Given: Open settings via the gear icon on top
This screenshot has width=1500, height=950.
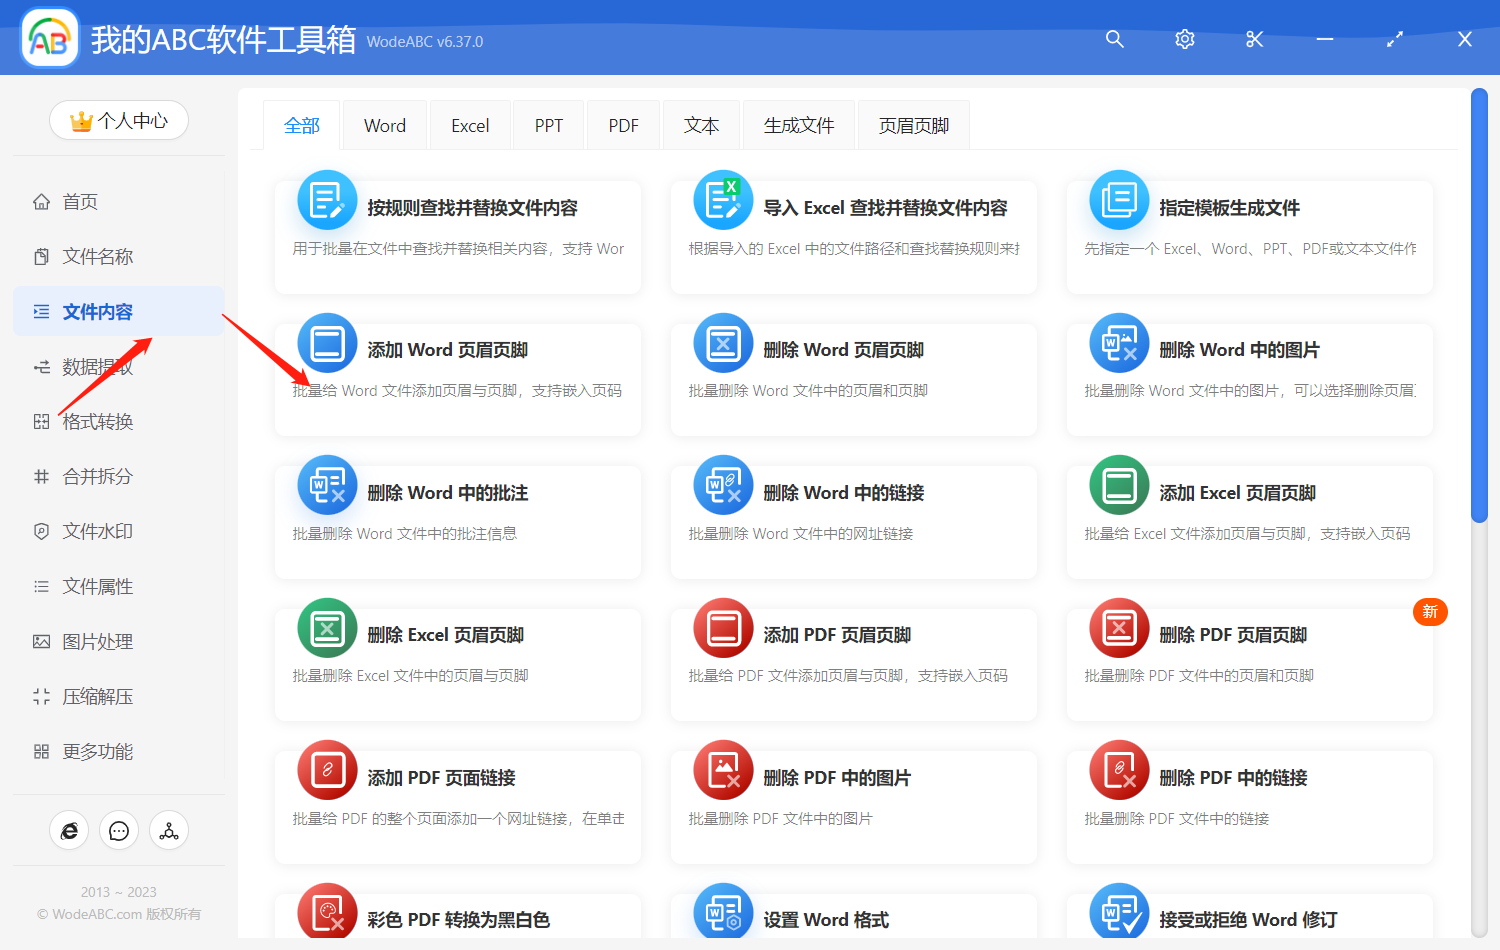Looking at the screenshot, I should click(1184, 39).
